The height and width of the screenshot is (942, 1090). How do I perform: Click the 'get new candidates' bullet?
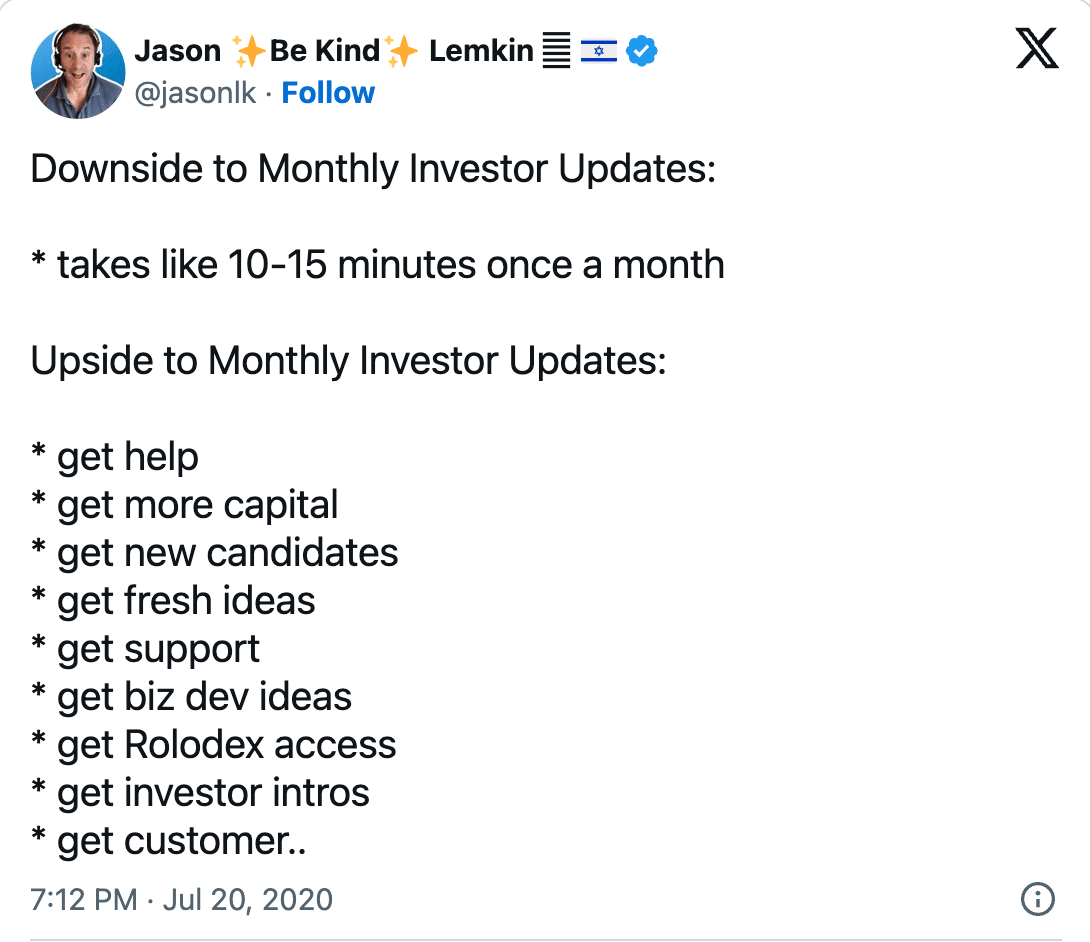214,553
